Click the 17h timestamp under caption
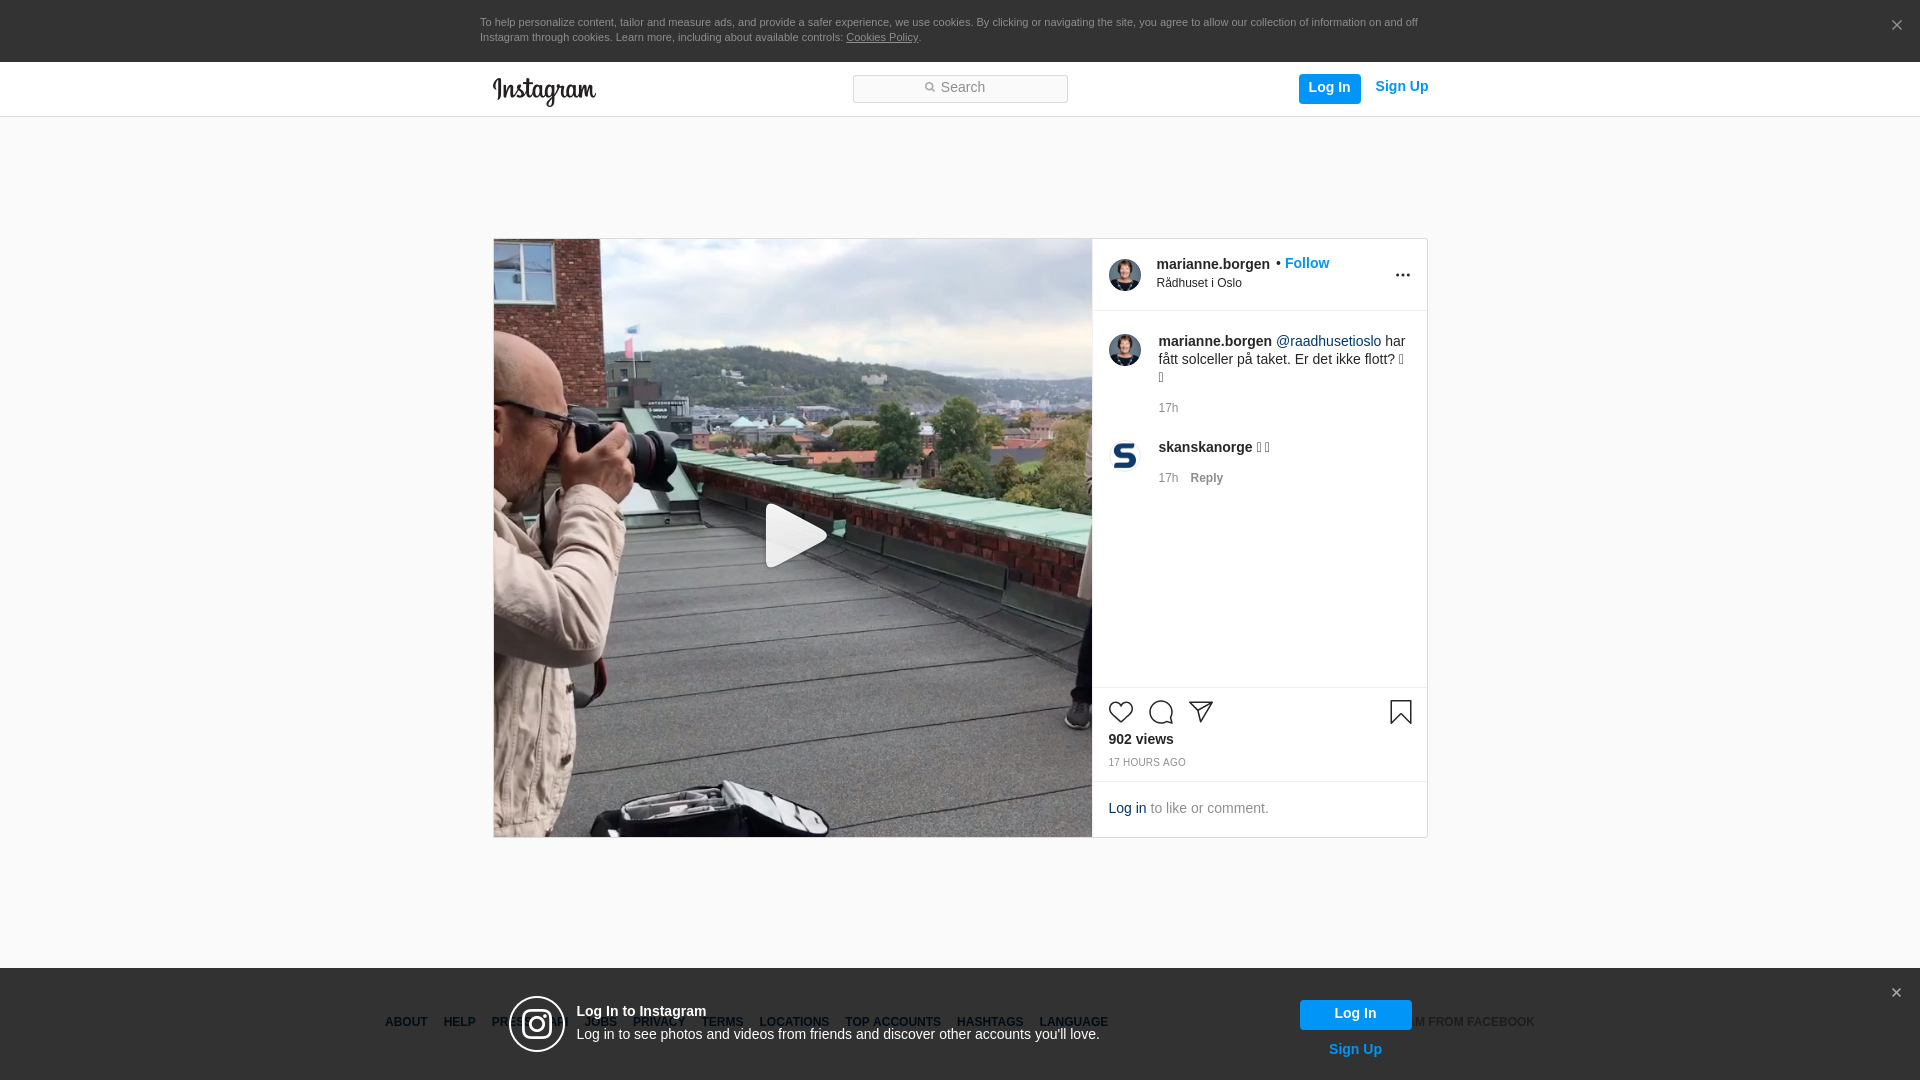Image resolution: width=1920 pixels, height=1080 pixels. 1168,408
